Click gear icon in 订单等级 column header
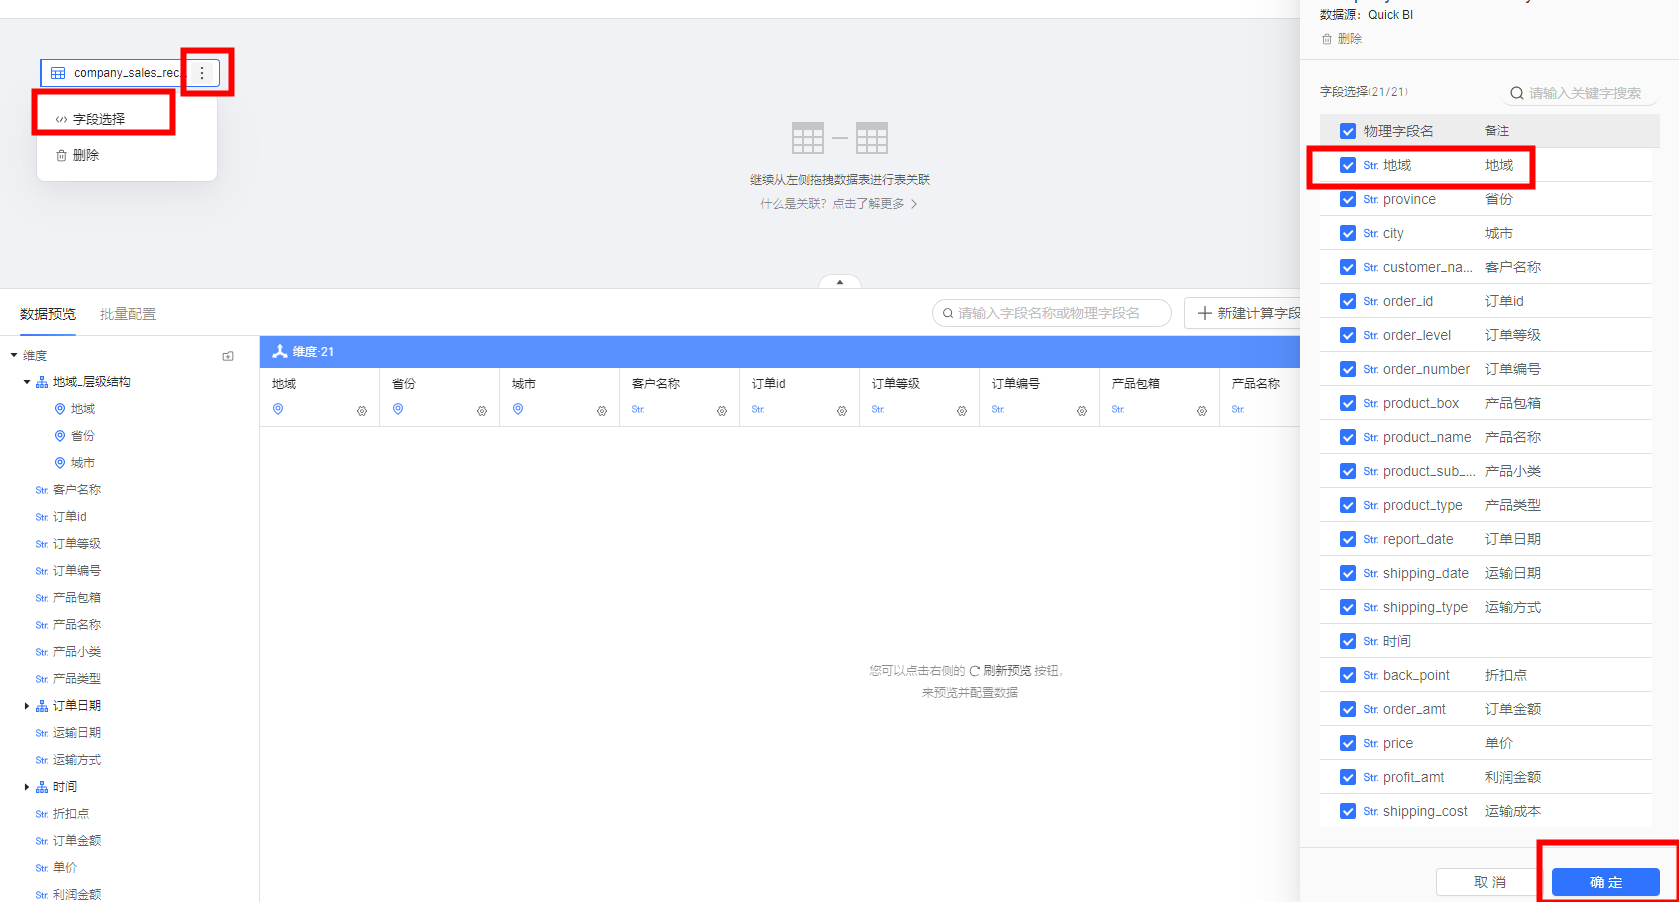The width and height of the screenshot is (1679, 902). pyautogui.click(x=962, y=411)
